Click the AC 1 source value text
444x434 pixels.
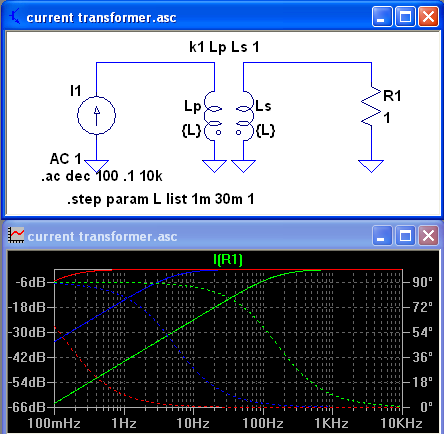[66, 159]
